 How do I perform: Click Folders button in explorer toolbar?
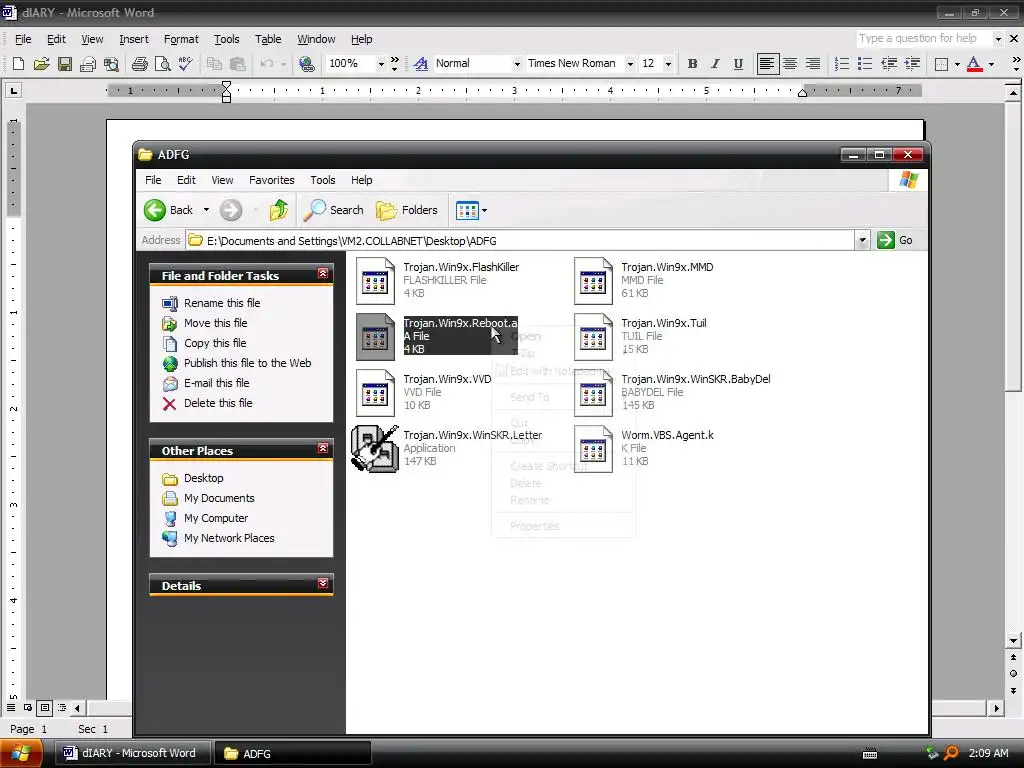(x=406, y=210)
